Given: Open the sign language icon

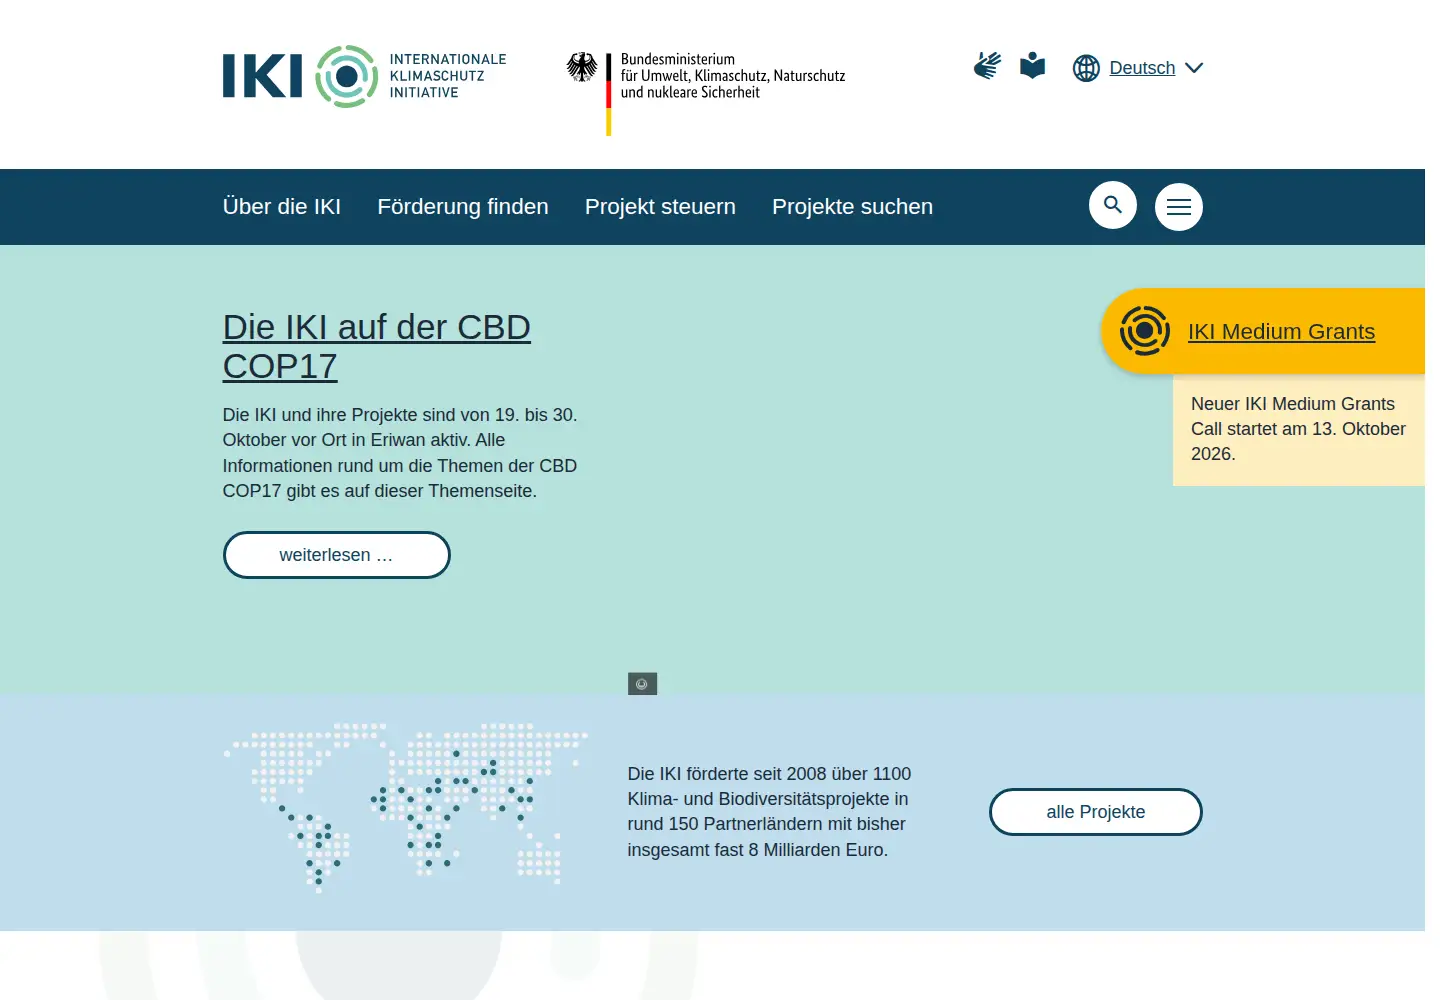Looking at the screenshot, I should click(x=987, y=66).
